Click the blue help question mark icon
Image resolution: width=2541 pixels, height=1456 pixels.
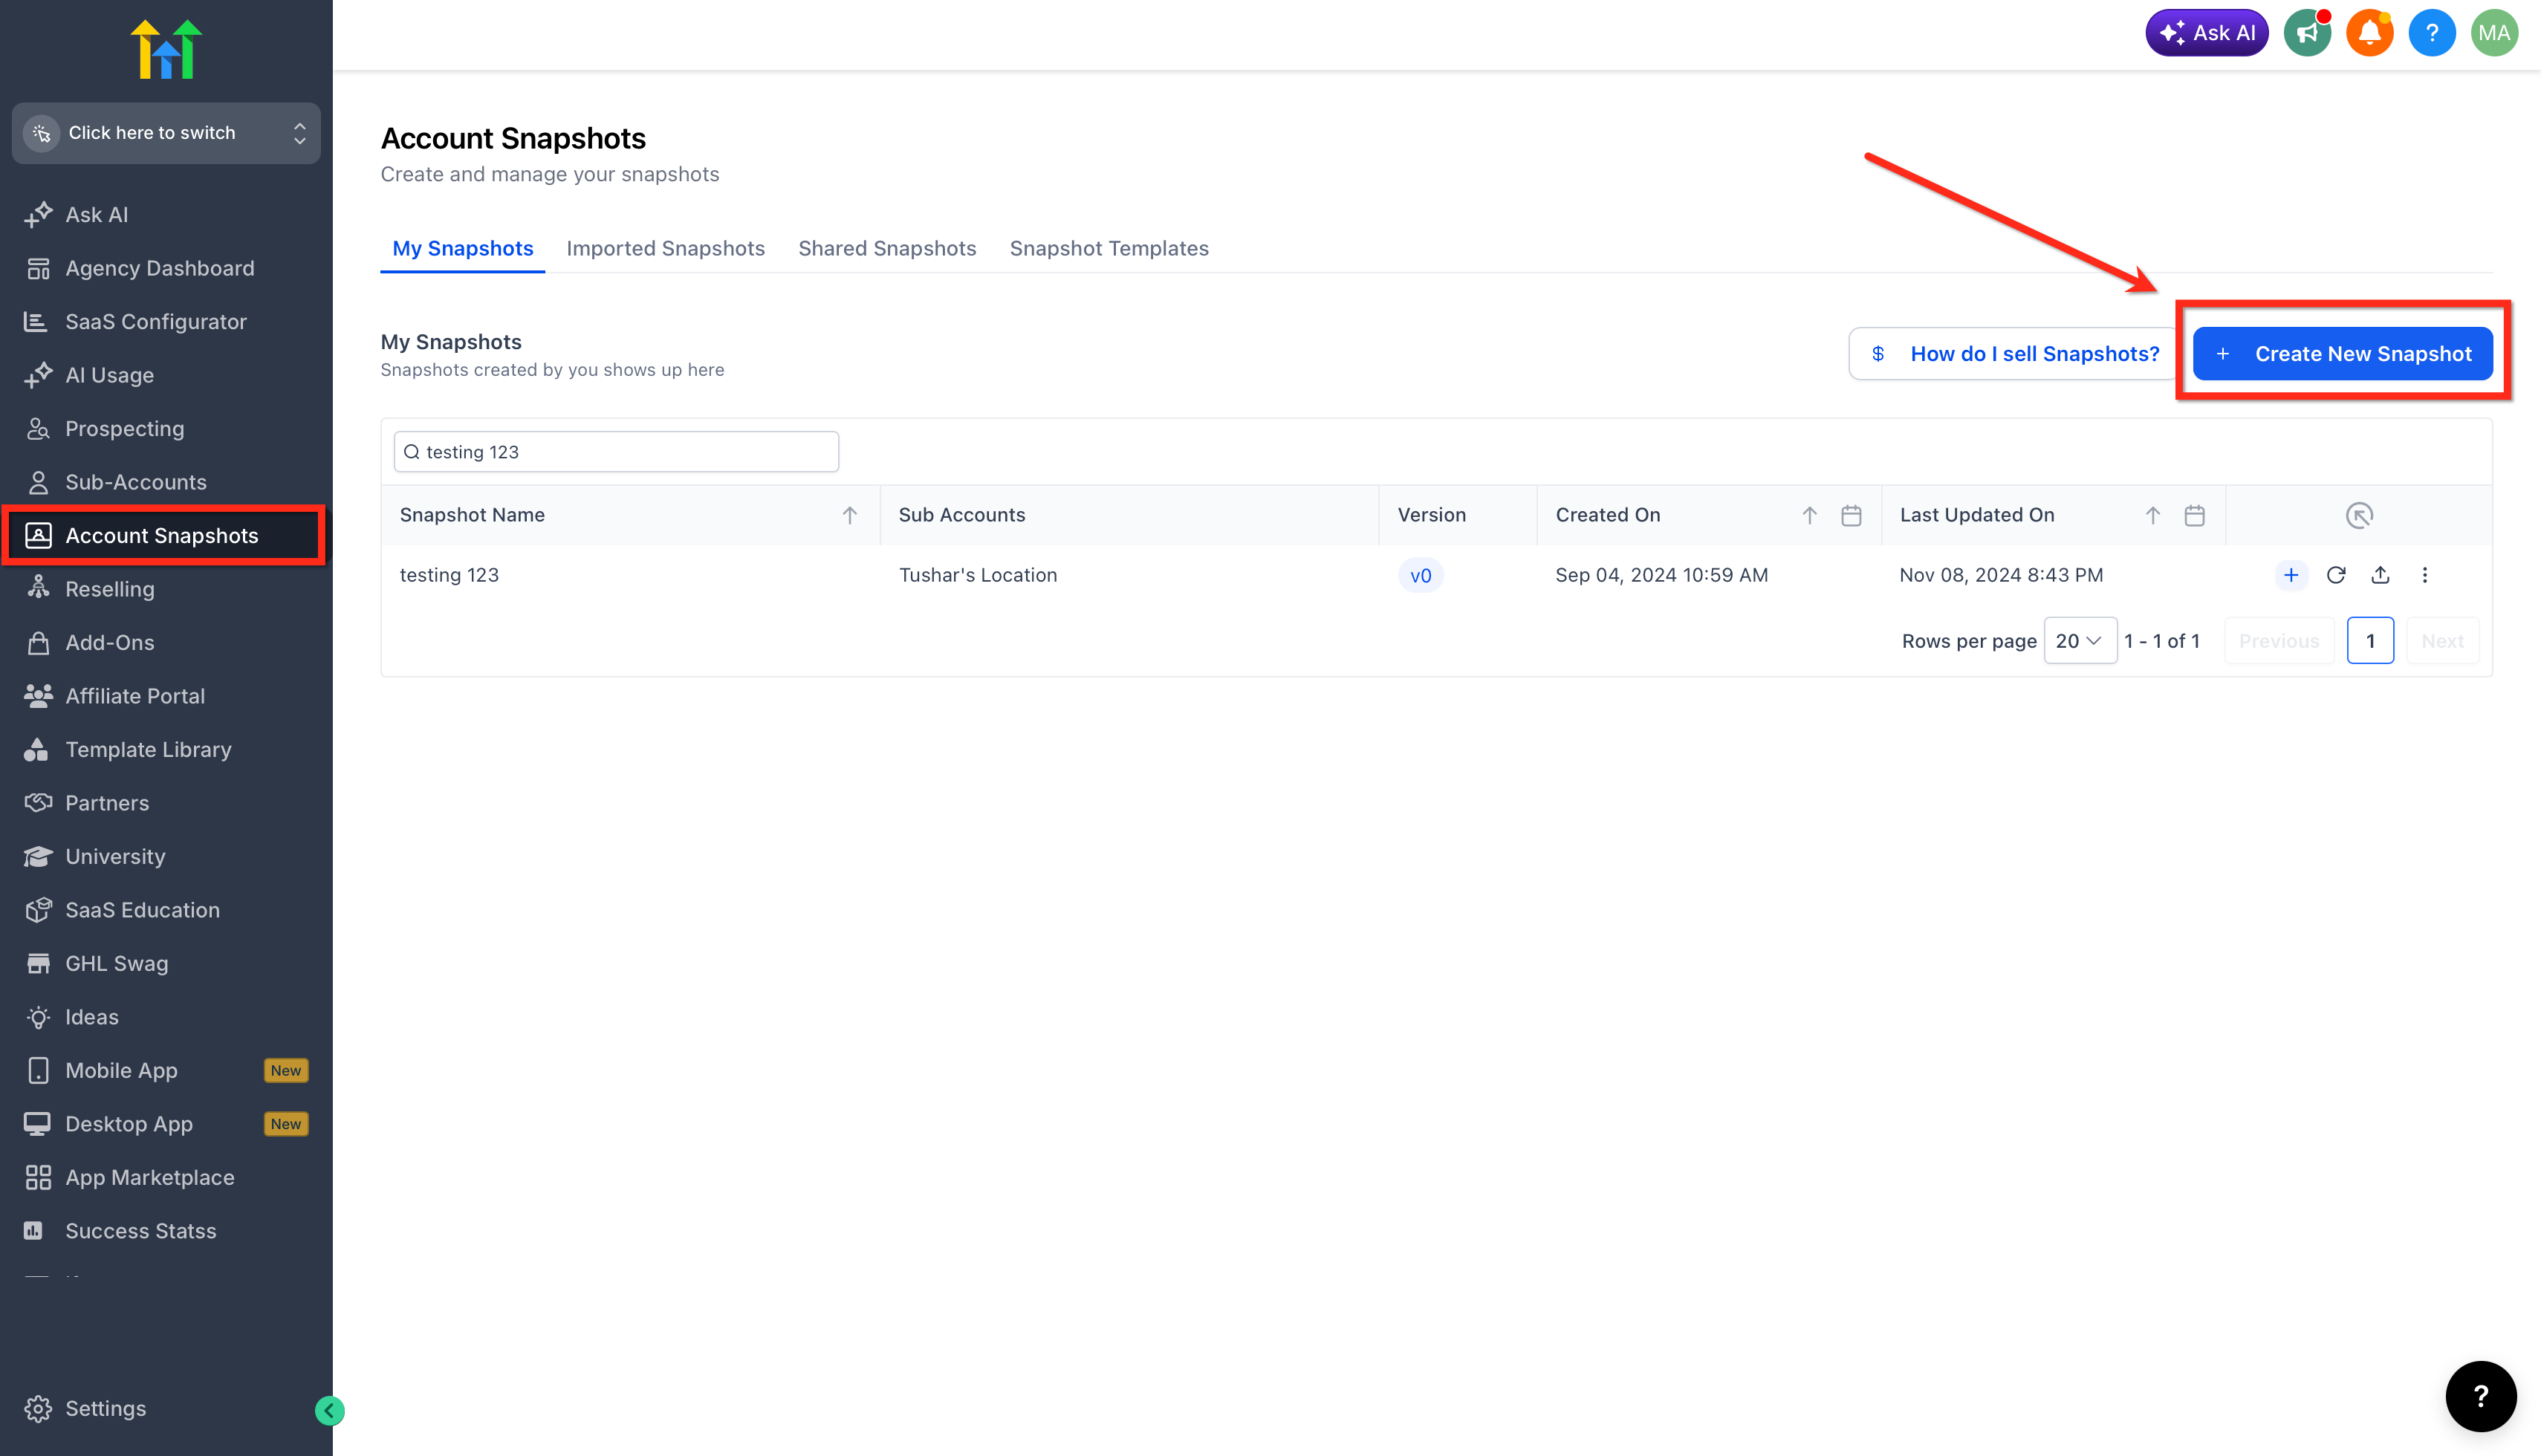point(2432,33)
